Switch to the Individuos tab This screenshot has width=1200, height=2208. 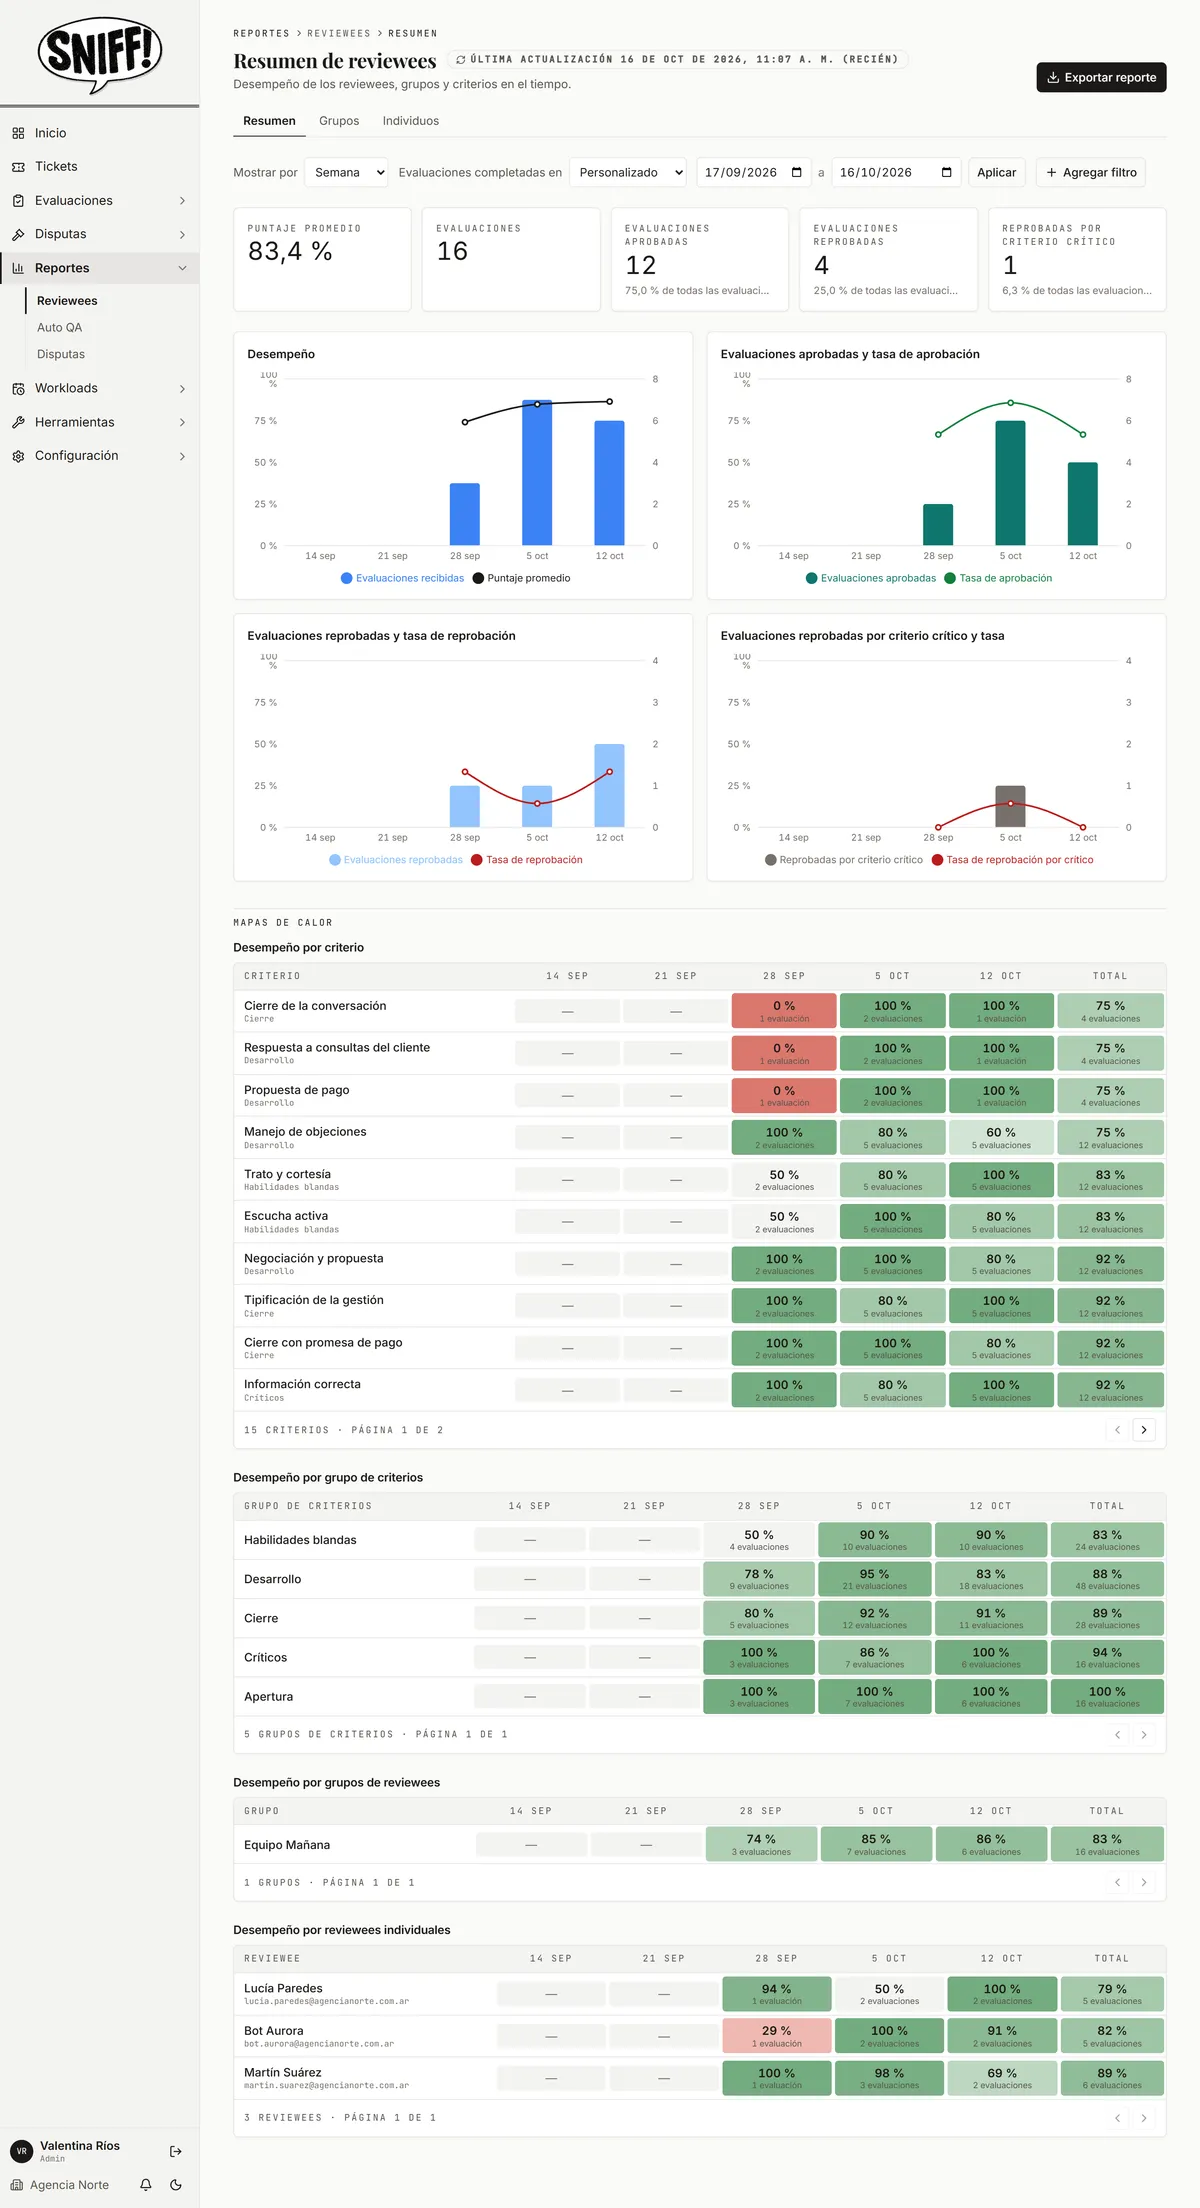tap(411, 121)
